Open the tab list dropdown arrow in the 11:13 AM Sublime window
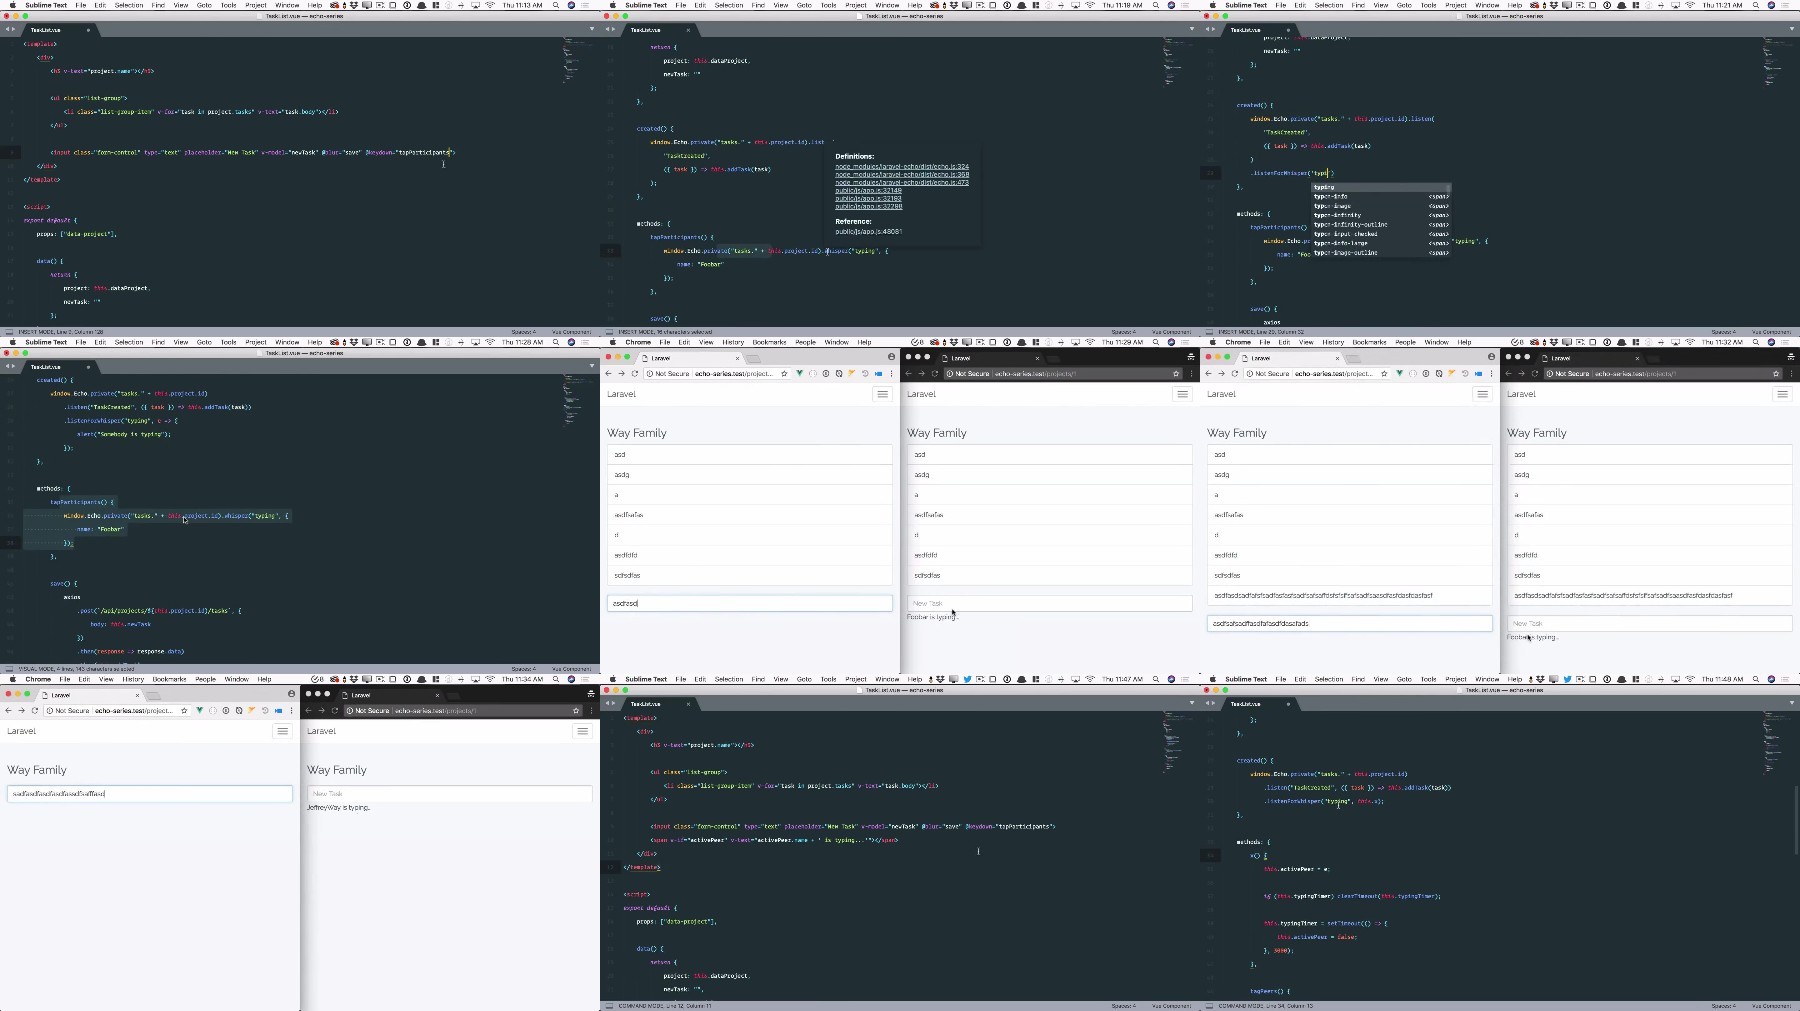The height and width of the screenshot is (1011, 1800). (x=591, y=29)
